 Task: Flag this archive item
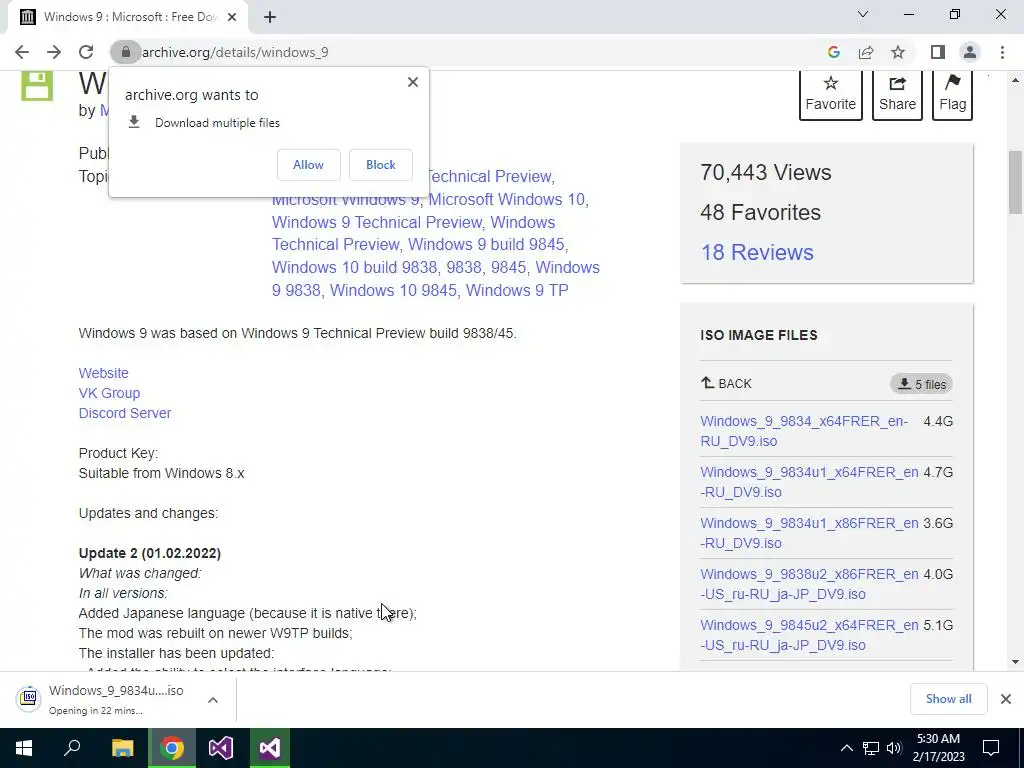[953, 95]
